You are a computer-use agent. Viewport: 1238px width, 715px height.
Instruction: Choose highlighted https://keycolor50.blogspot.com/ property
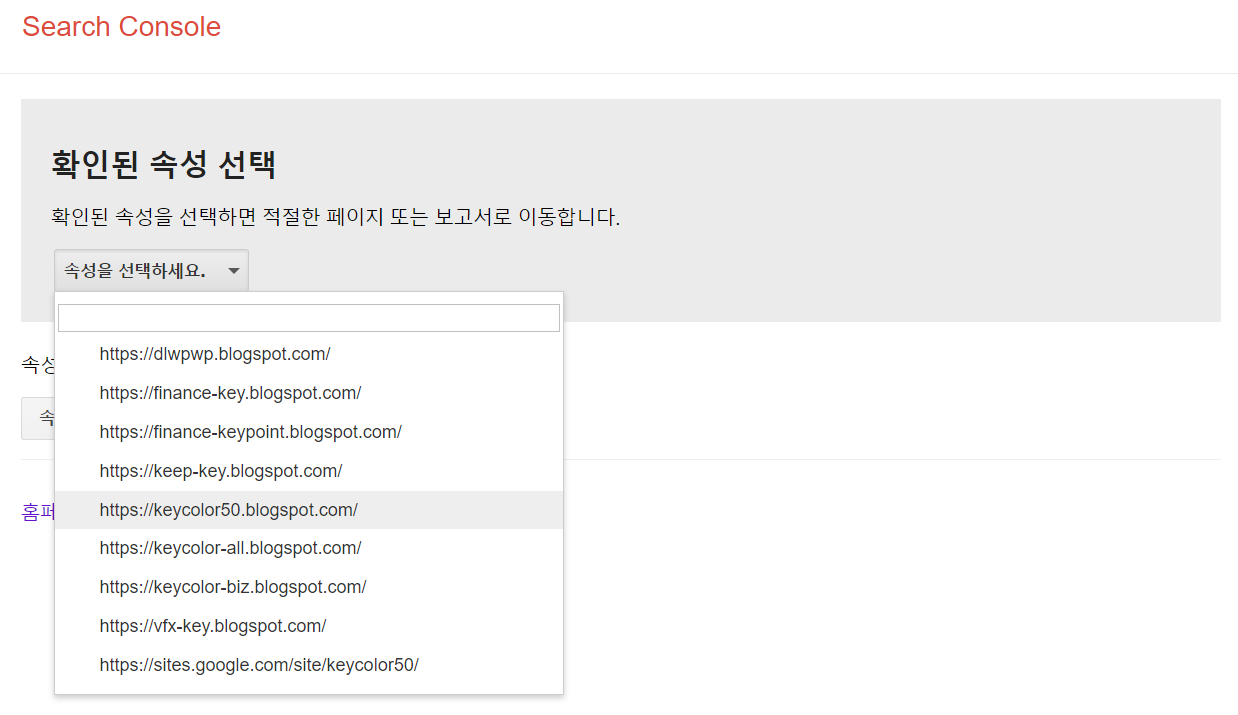click(309, 510)
